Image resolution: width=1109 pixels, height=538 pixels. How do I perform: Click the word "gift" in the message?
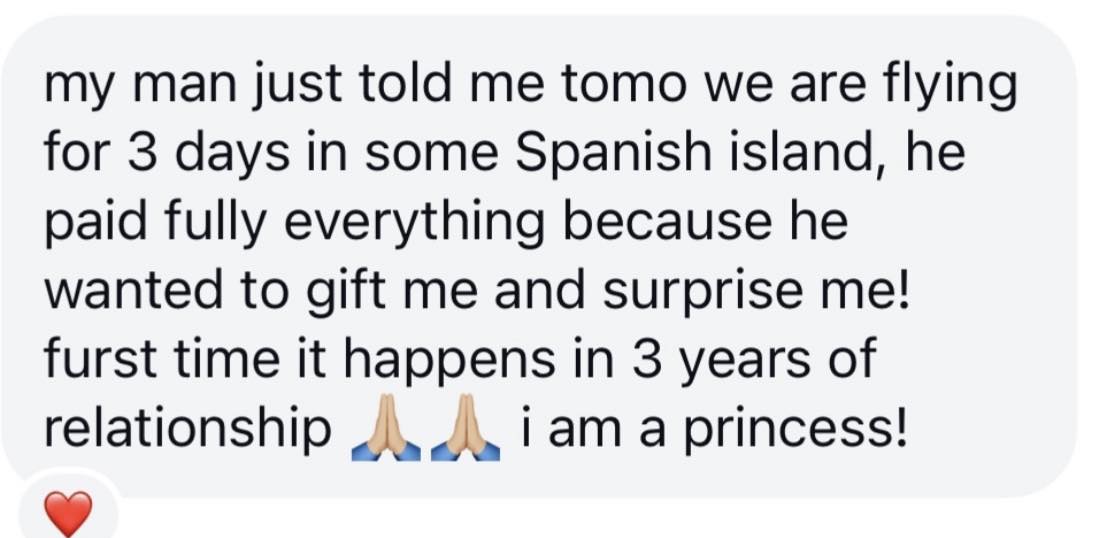[356, 292]
